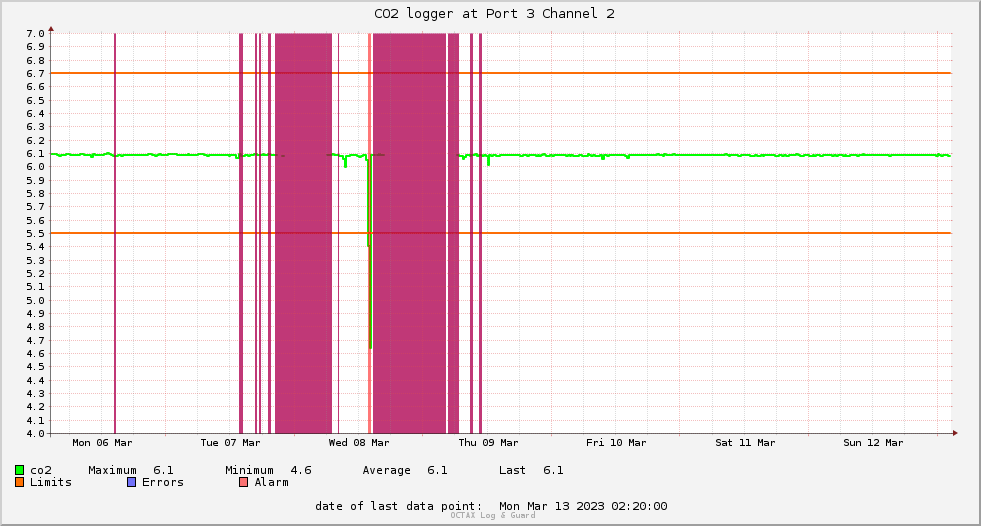This screenshot has width=981, height=526.
Task: Click the 'Sun 12 Mar' axis label
Action: point(873,443)
